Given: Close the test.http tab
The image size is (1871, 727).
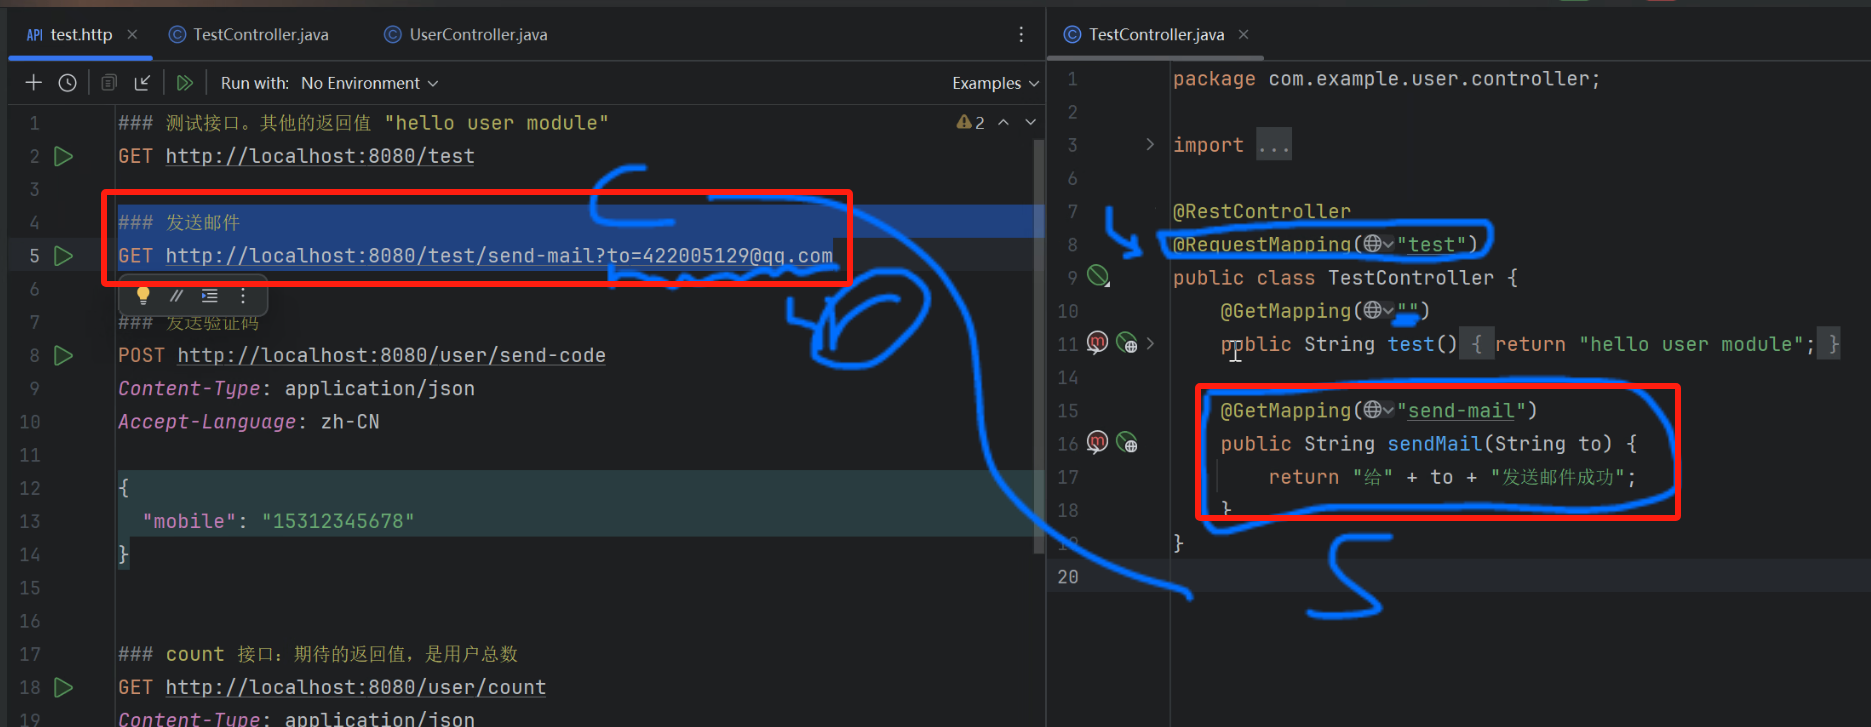Looking at the screenshot, I should coord(132,34).
